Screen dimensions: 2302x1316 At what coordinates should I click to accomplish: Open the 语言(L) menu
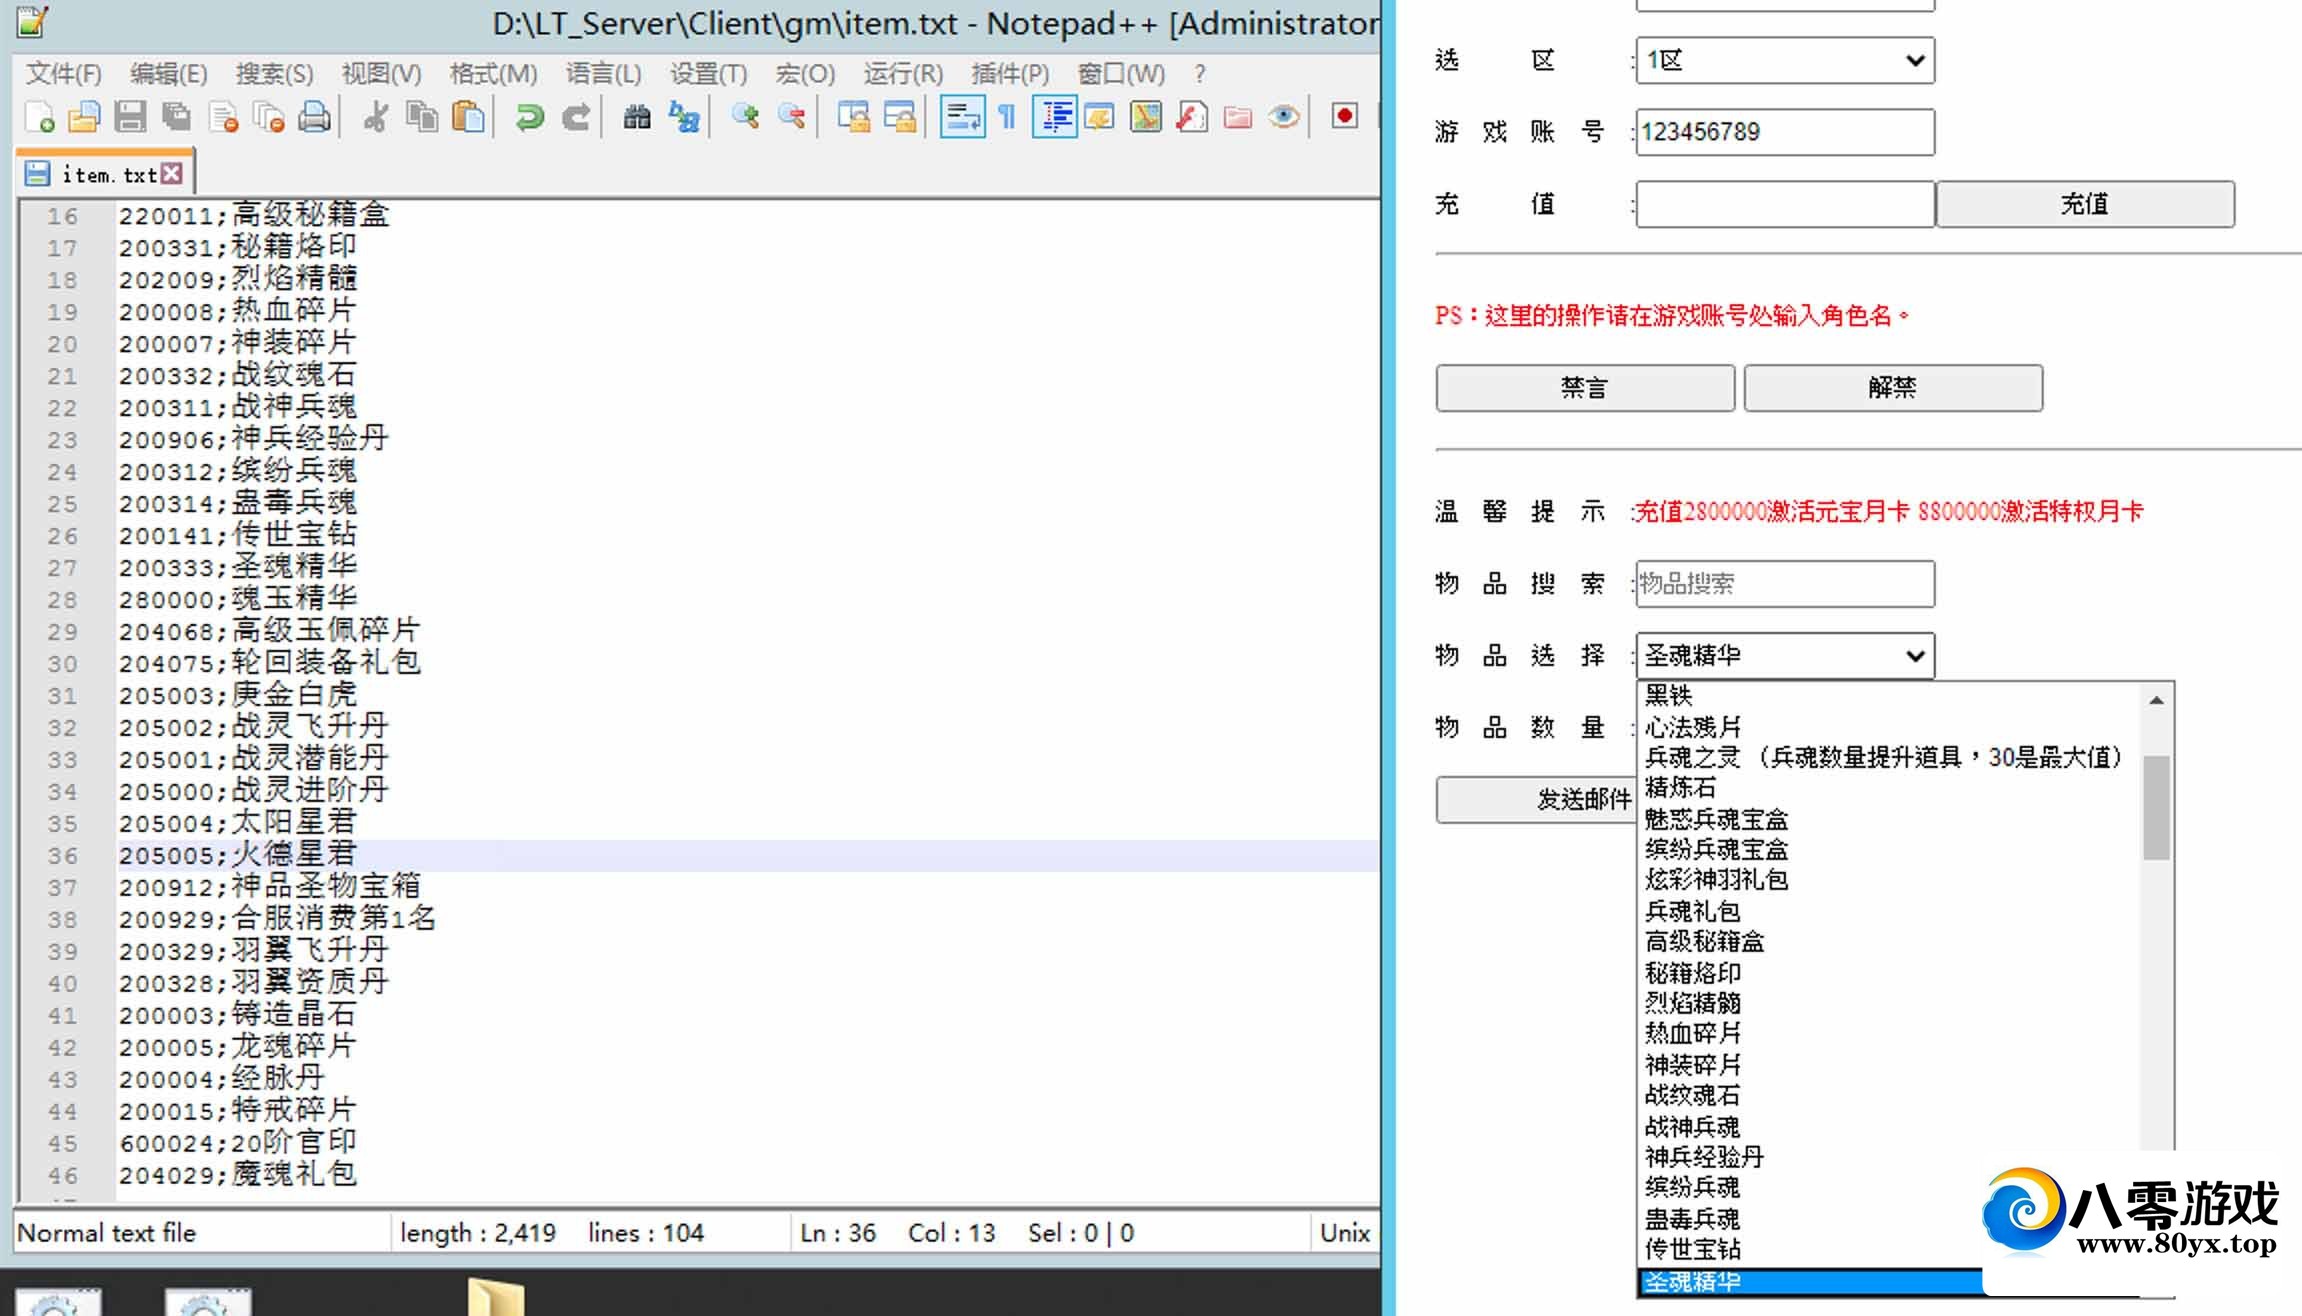603,74
